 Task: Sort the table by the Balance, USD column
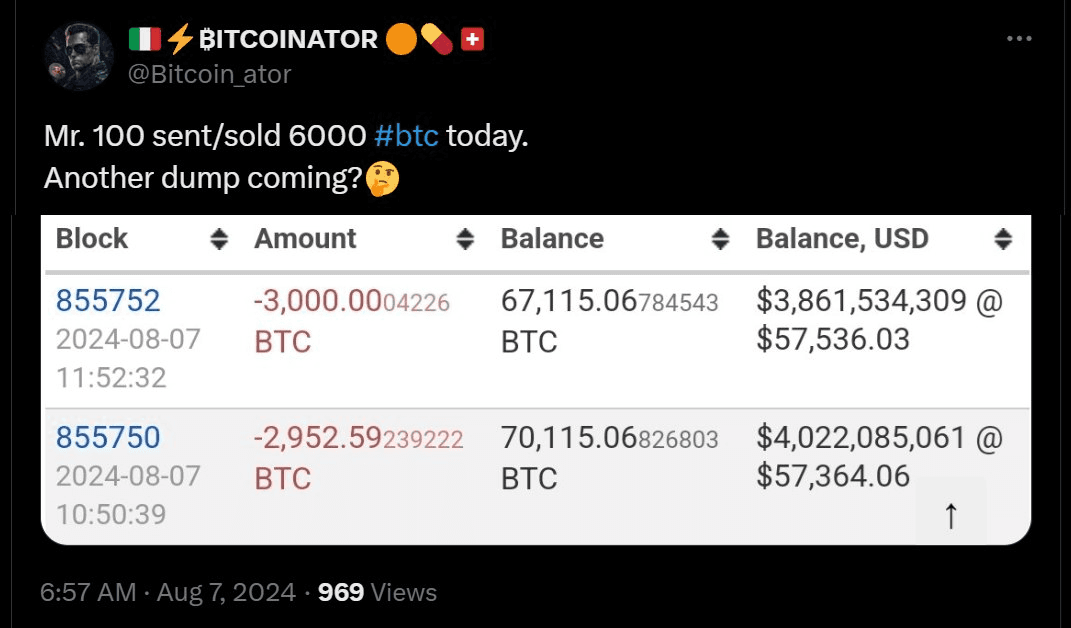(x=1004, y=239)
